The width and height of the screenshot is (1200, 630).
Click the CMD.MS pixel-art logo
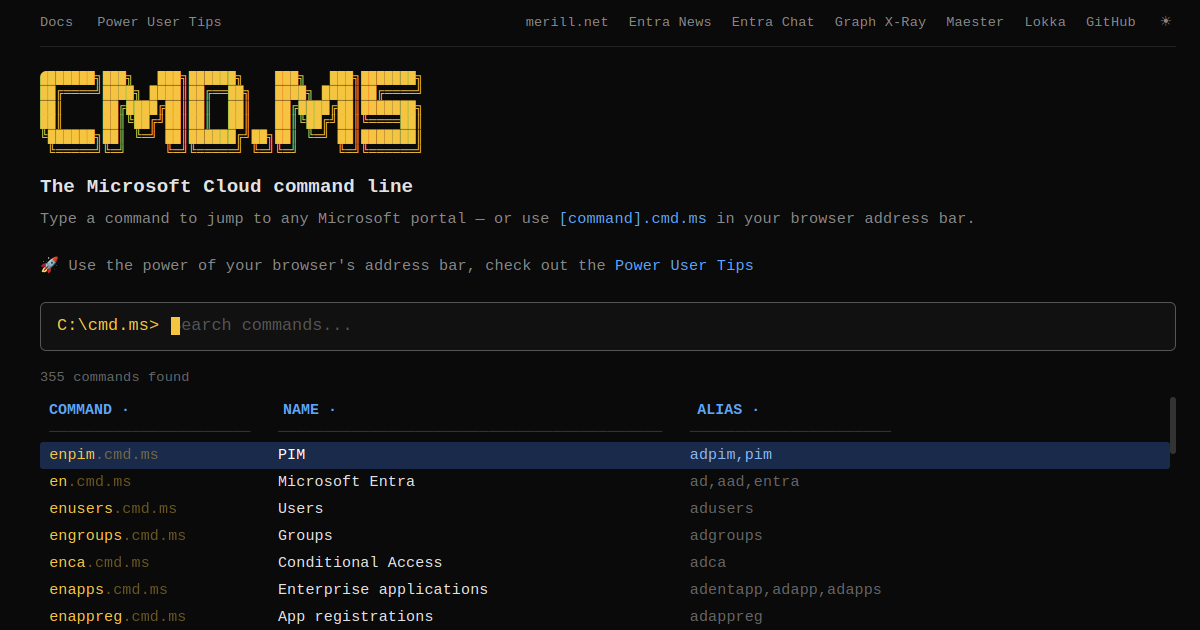click(231, 112)
